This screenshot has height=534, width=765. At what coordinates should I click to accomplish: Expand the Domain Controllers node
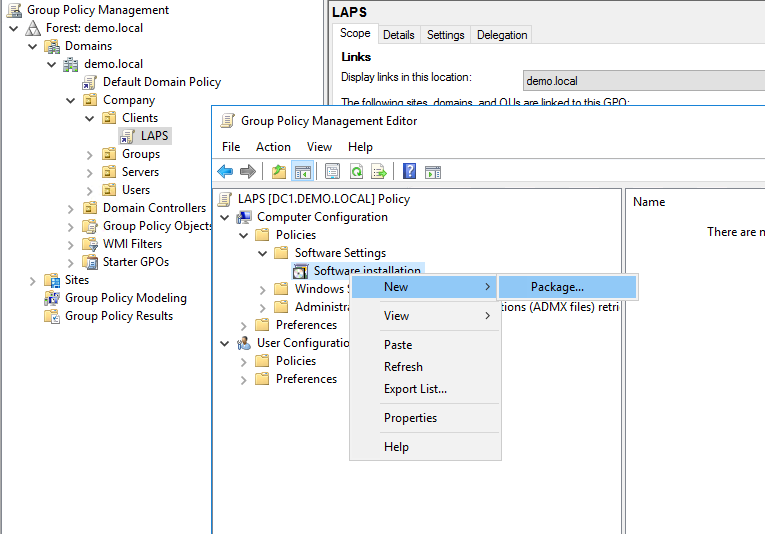click(71, 208)
